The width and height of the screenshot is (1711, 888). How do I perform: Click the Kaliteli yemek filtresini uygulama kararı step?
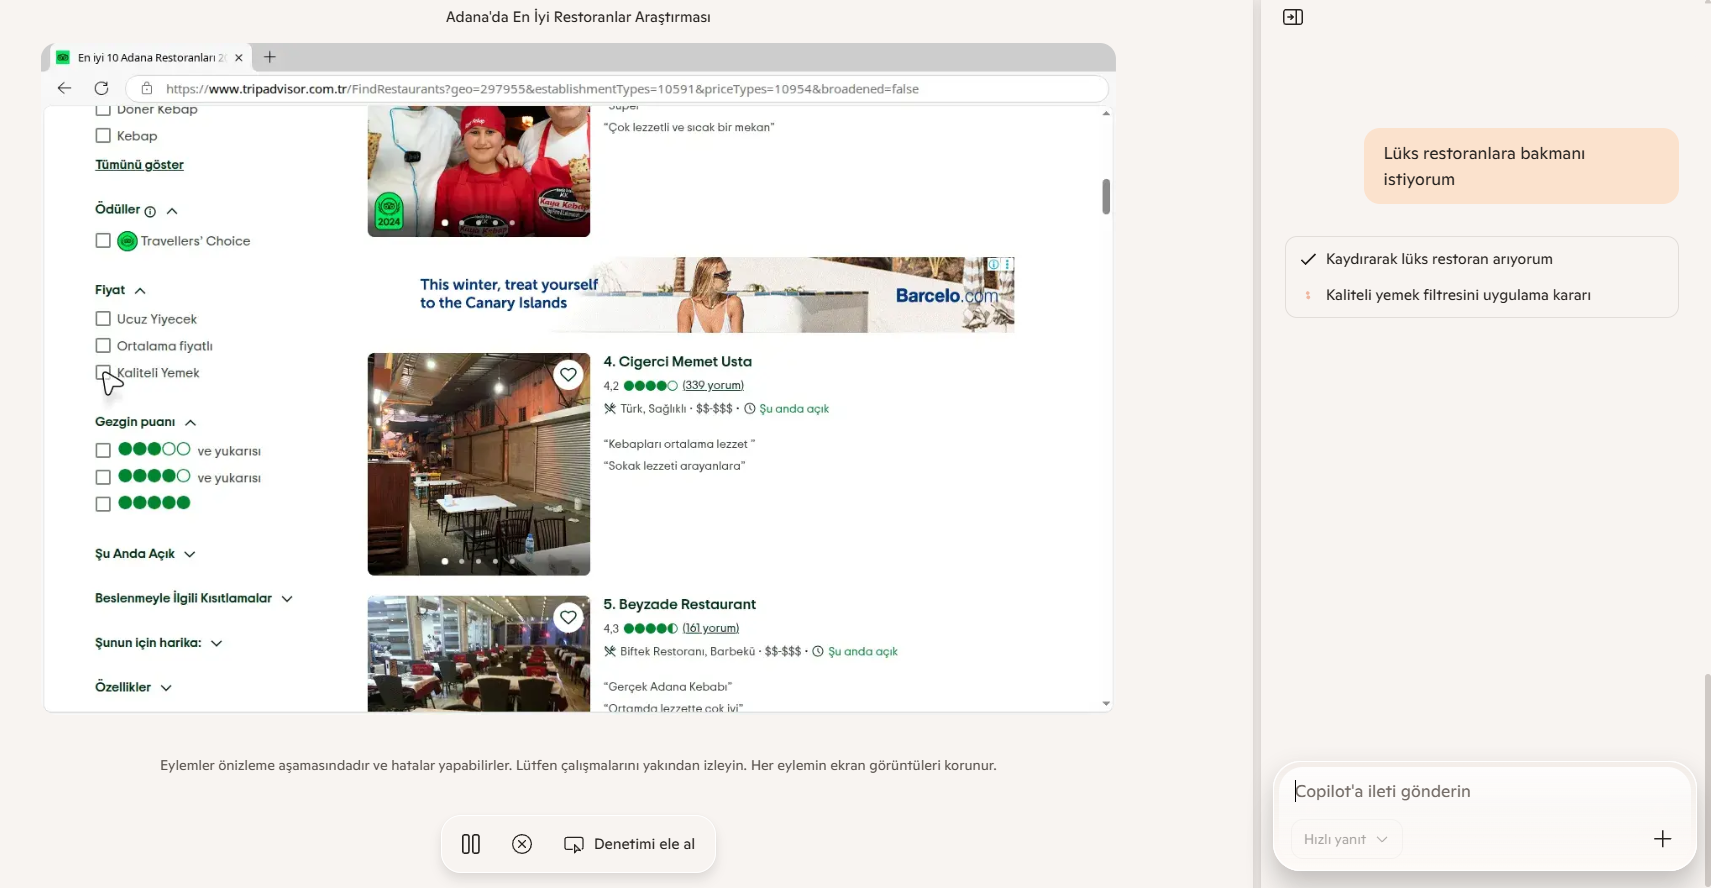click(1458, 295)
